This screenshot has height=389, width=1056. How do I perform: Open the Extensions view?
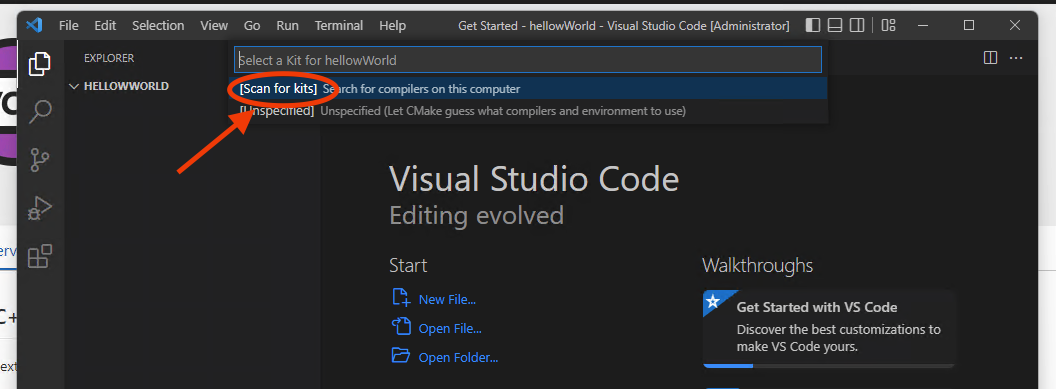point(40,257)
